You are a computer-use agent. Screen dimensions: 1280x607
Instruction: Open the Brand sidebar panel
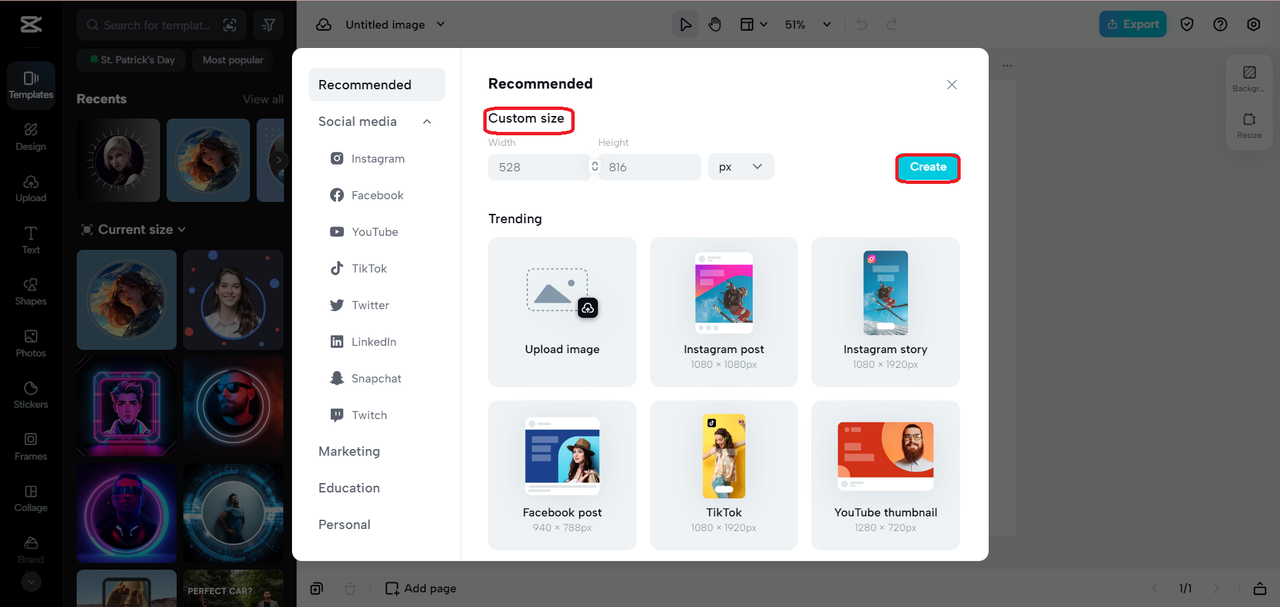[31, 549]
